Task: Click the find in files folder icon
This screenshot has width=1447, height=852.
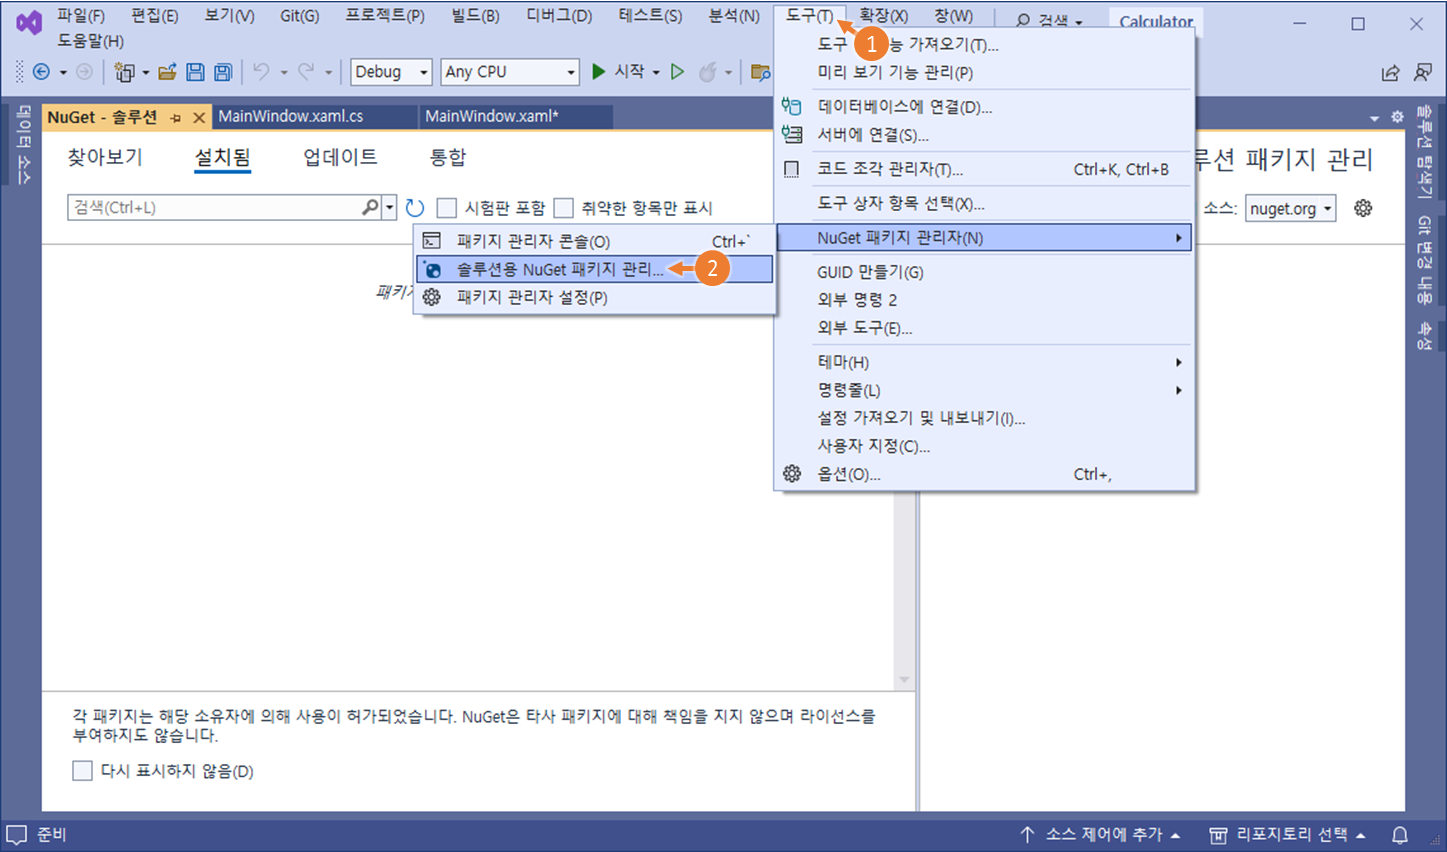Action: (x=760, y=72)
